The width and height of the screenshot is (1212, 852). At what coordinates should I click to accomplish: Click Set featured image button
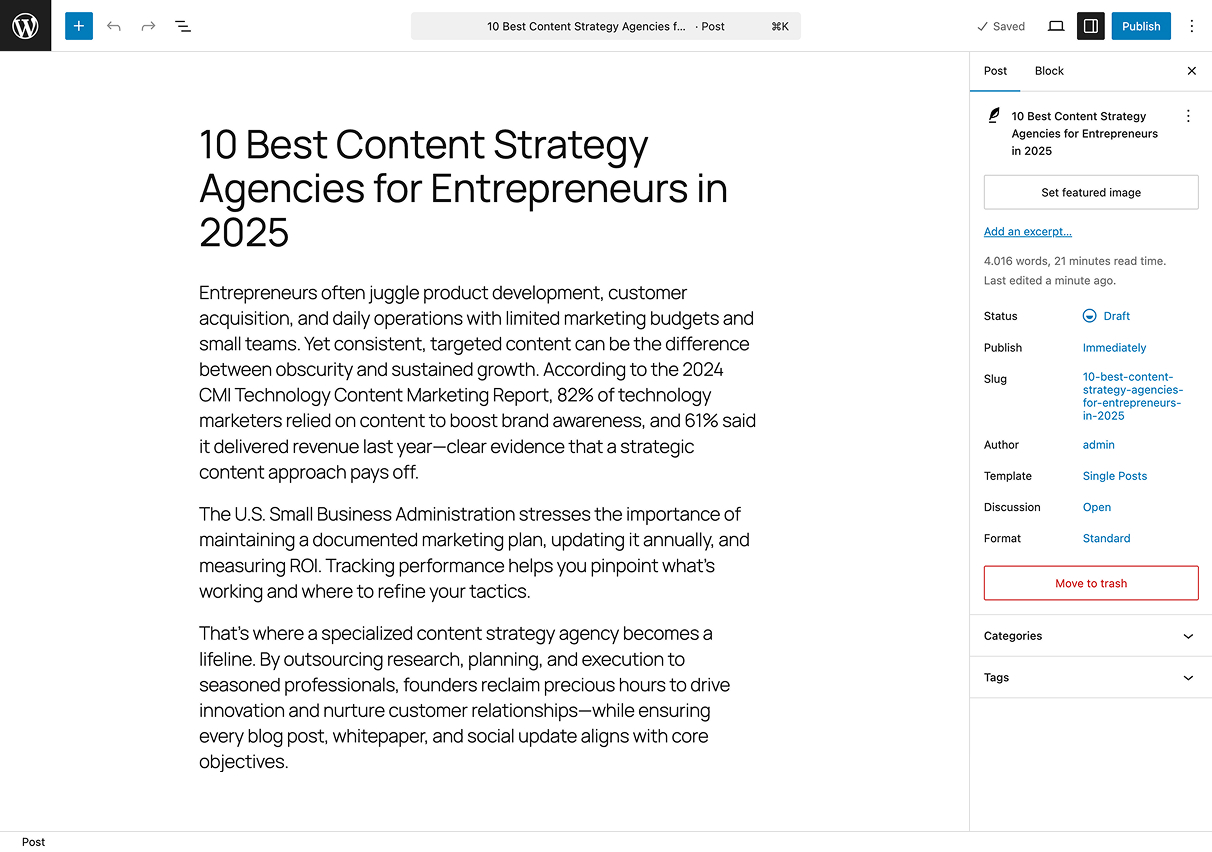pos(1090,192)
